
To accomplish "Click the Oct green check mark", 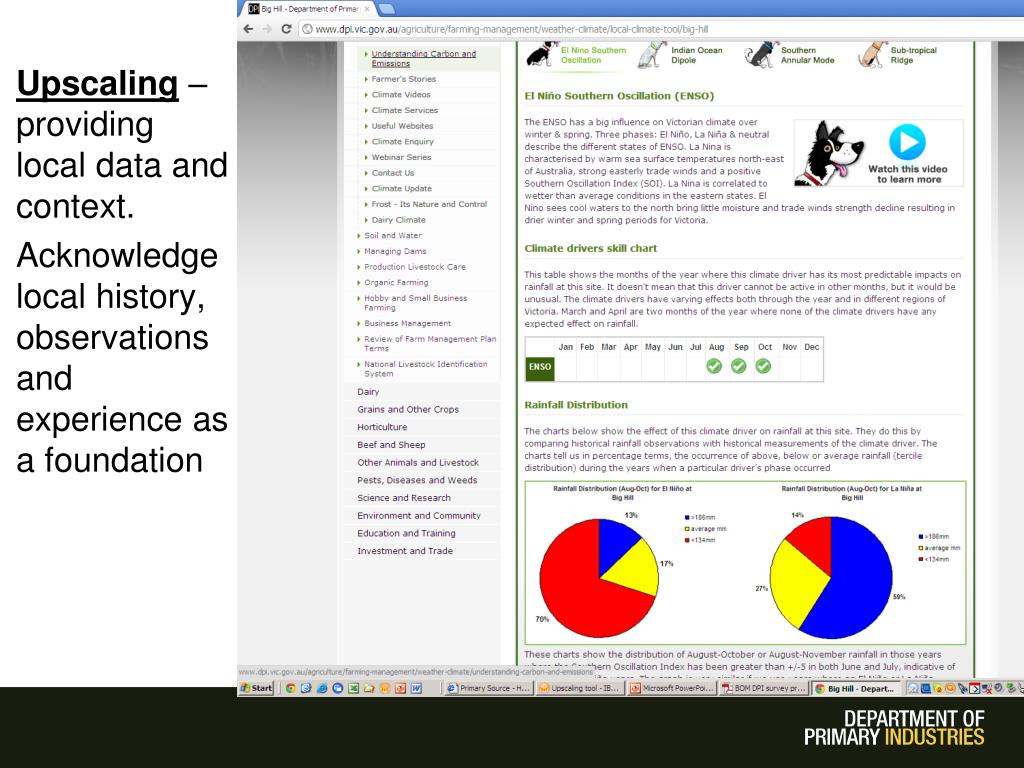I will pos(763,366).
